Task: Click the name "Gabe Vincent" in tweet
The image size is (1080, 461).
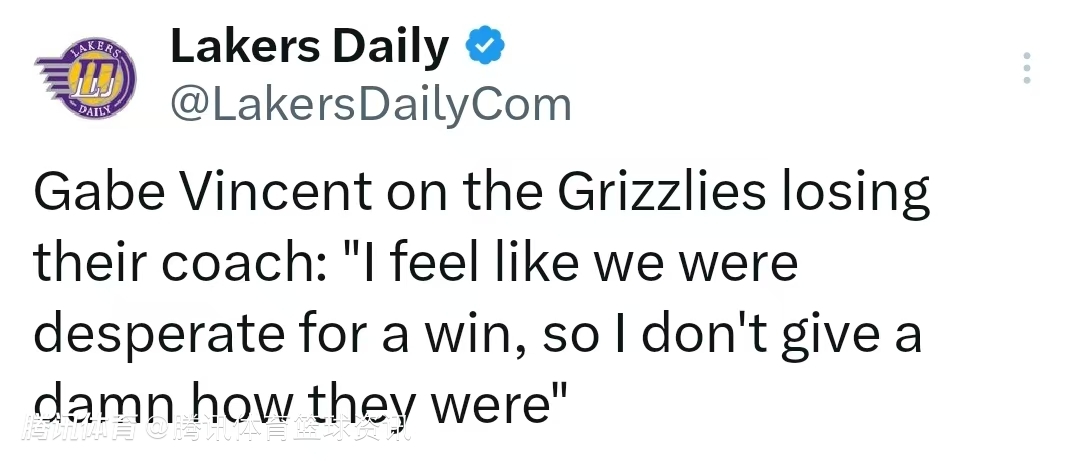Action: tap(198, 195)
